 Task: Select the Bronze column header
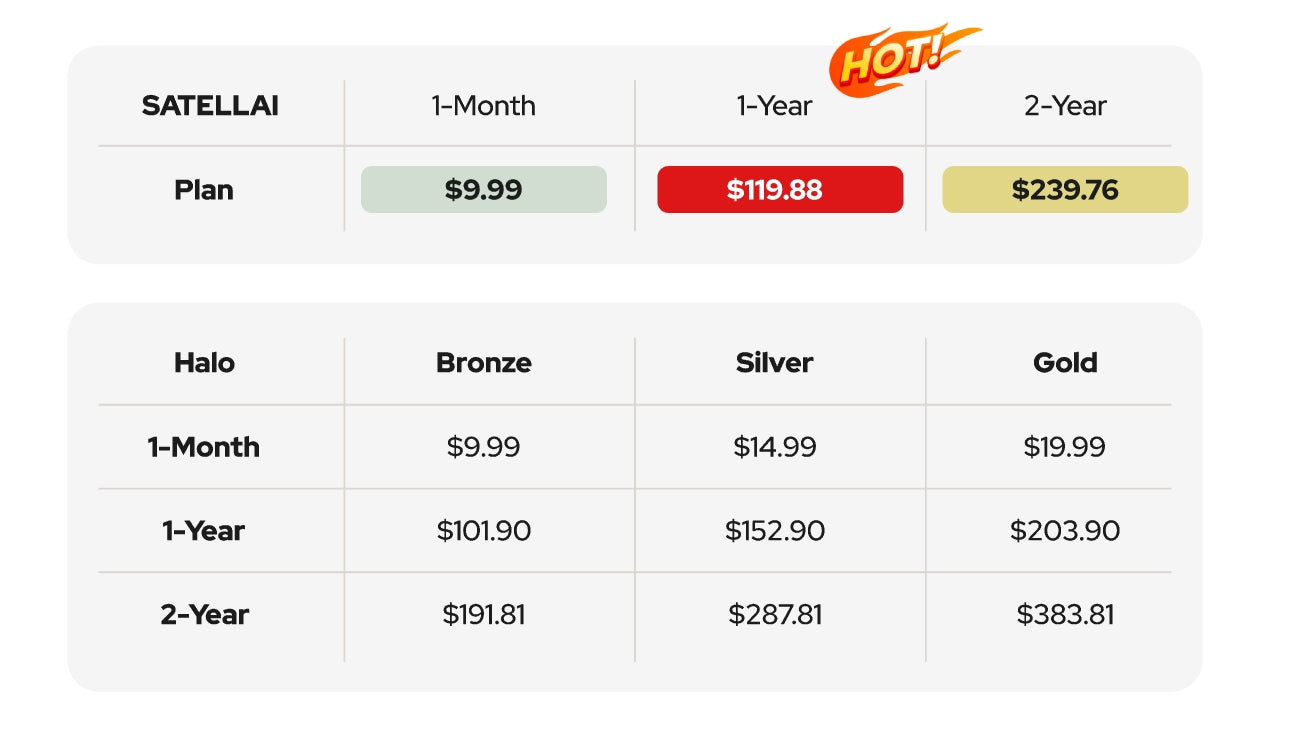pos(484,362)
